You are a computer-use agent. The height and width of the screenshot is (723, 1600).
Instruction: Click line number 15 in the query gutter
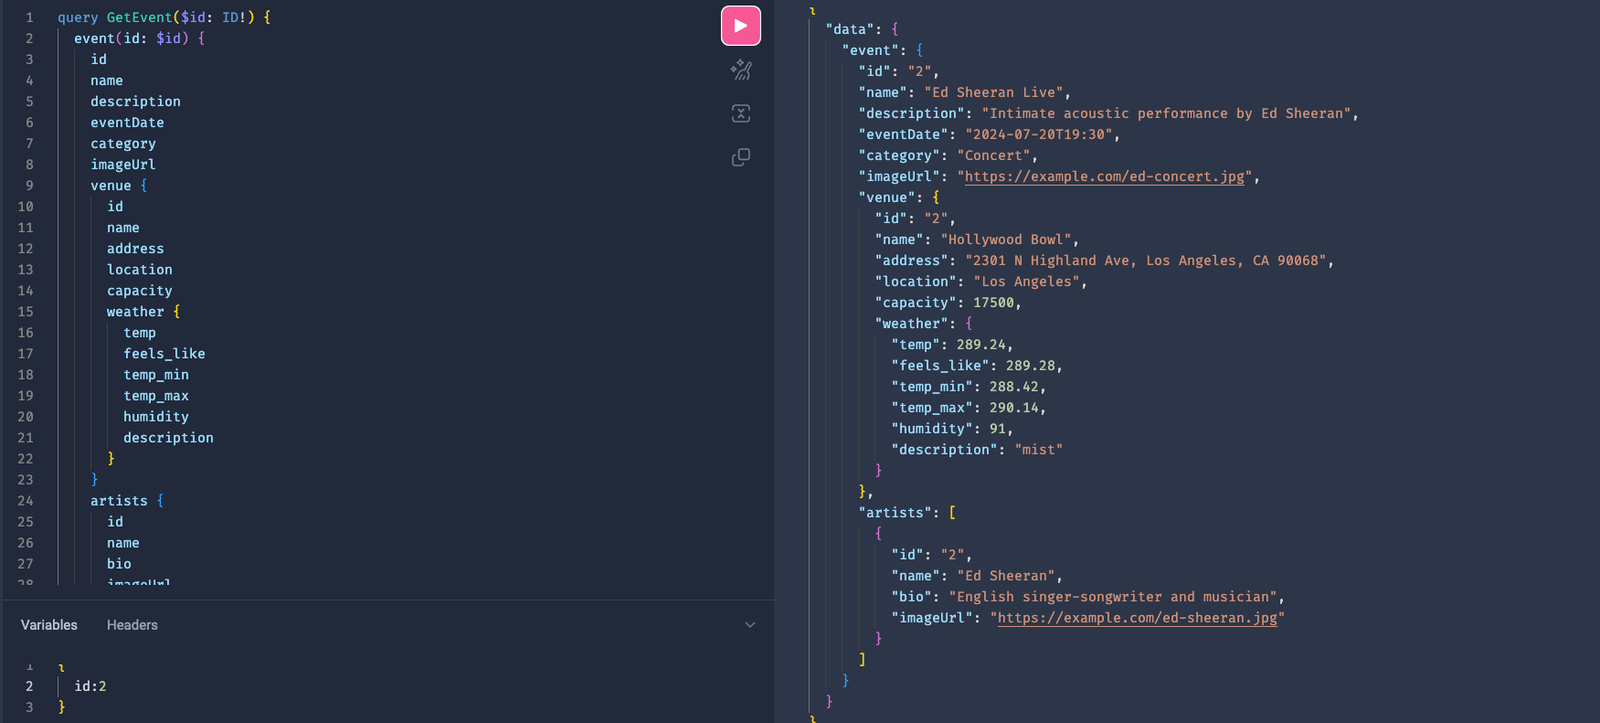coord(25,312)
